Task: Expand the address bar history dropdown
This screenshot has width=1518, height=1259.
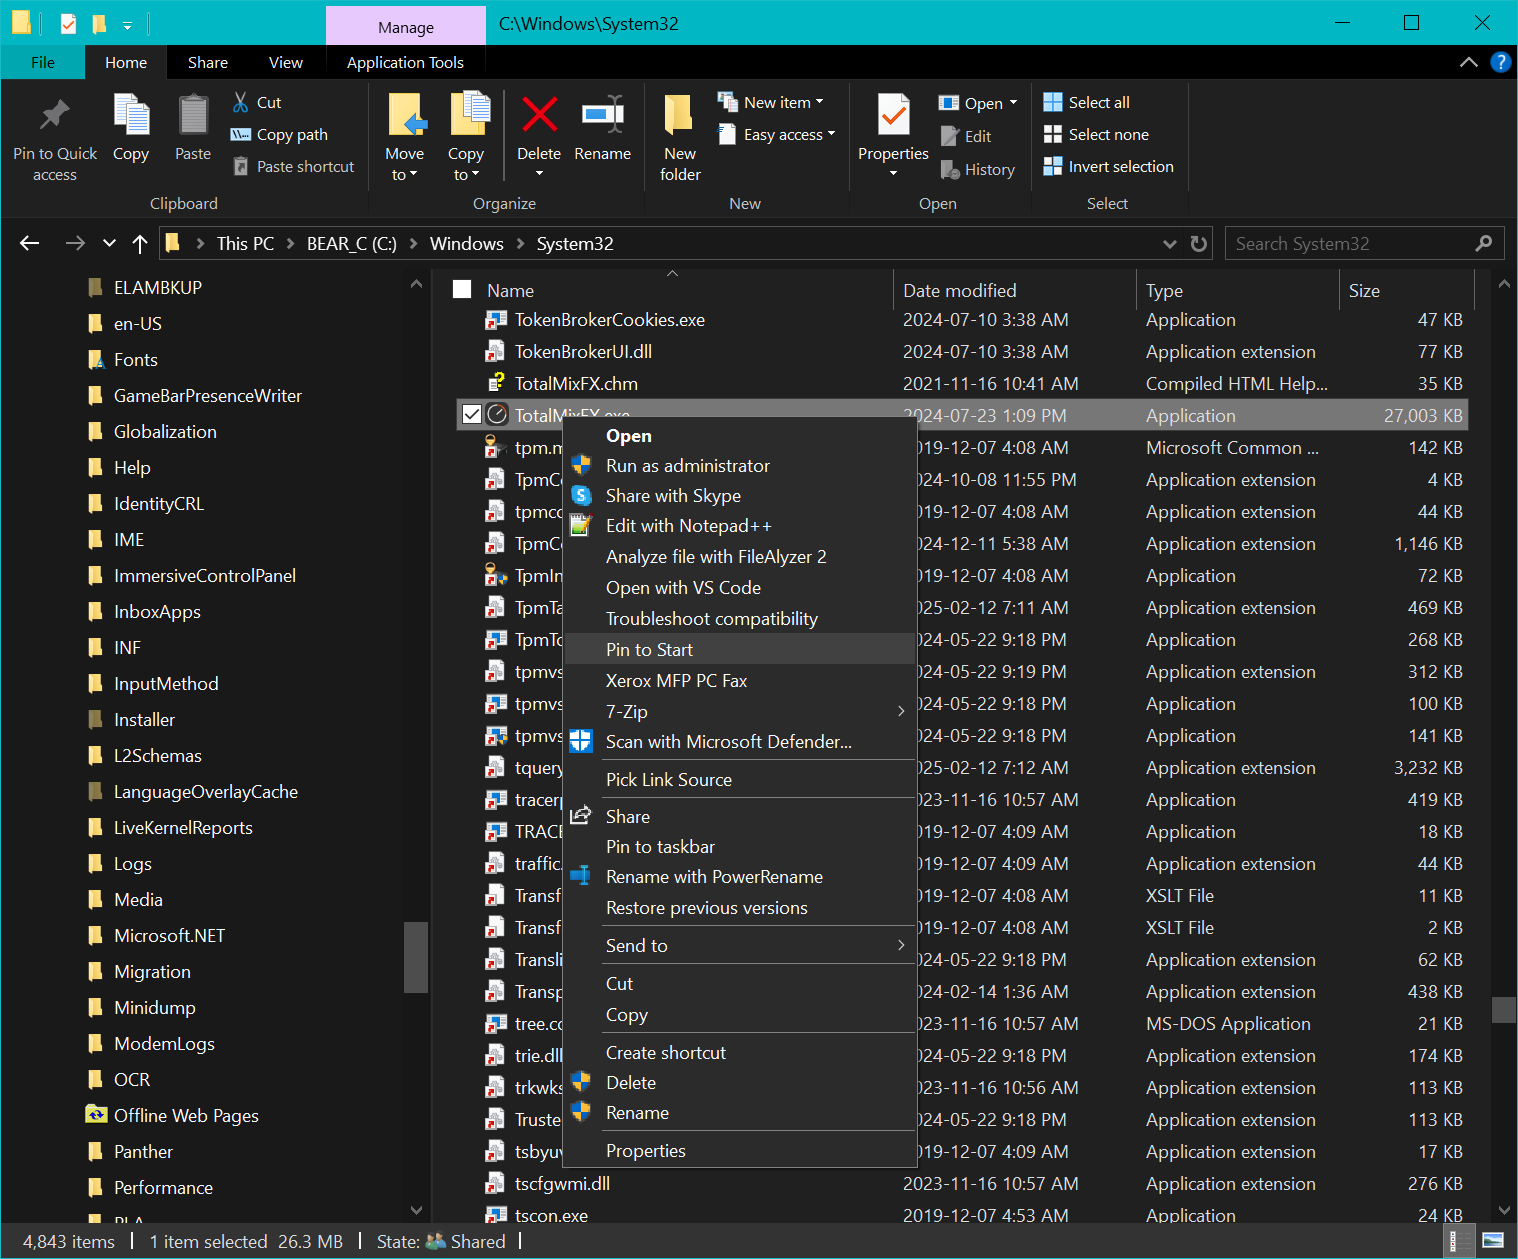Action: 1169,244
